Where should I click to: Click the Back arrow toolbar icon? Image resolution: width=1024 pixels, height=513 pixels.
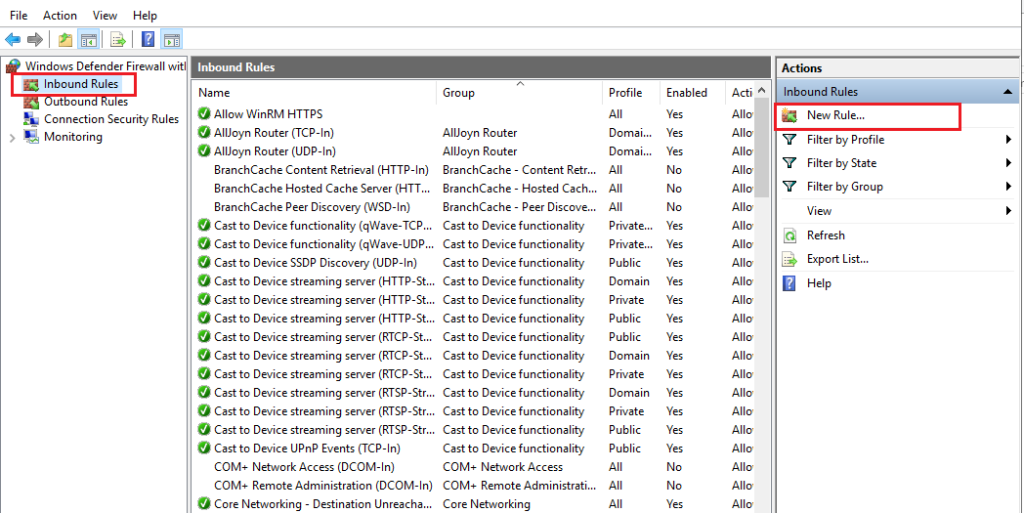click(x=12, y=40)
